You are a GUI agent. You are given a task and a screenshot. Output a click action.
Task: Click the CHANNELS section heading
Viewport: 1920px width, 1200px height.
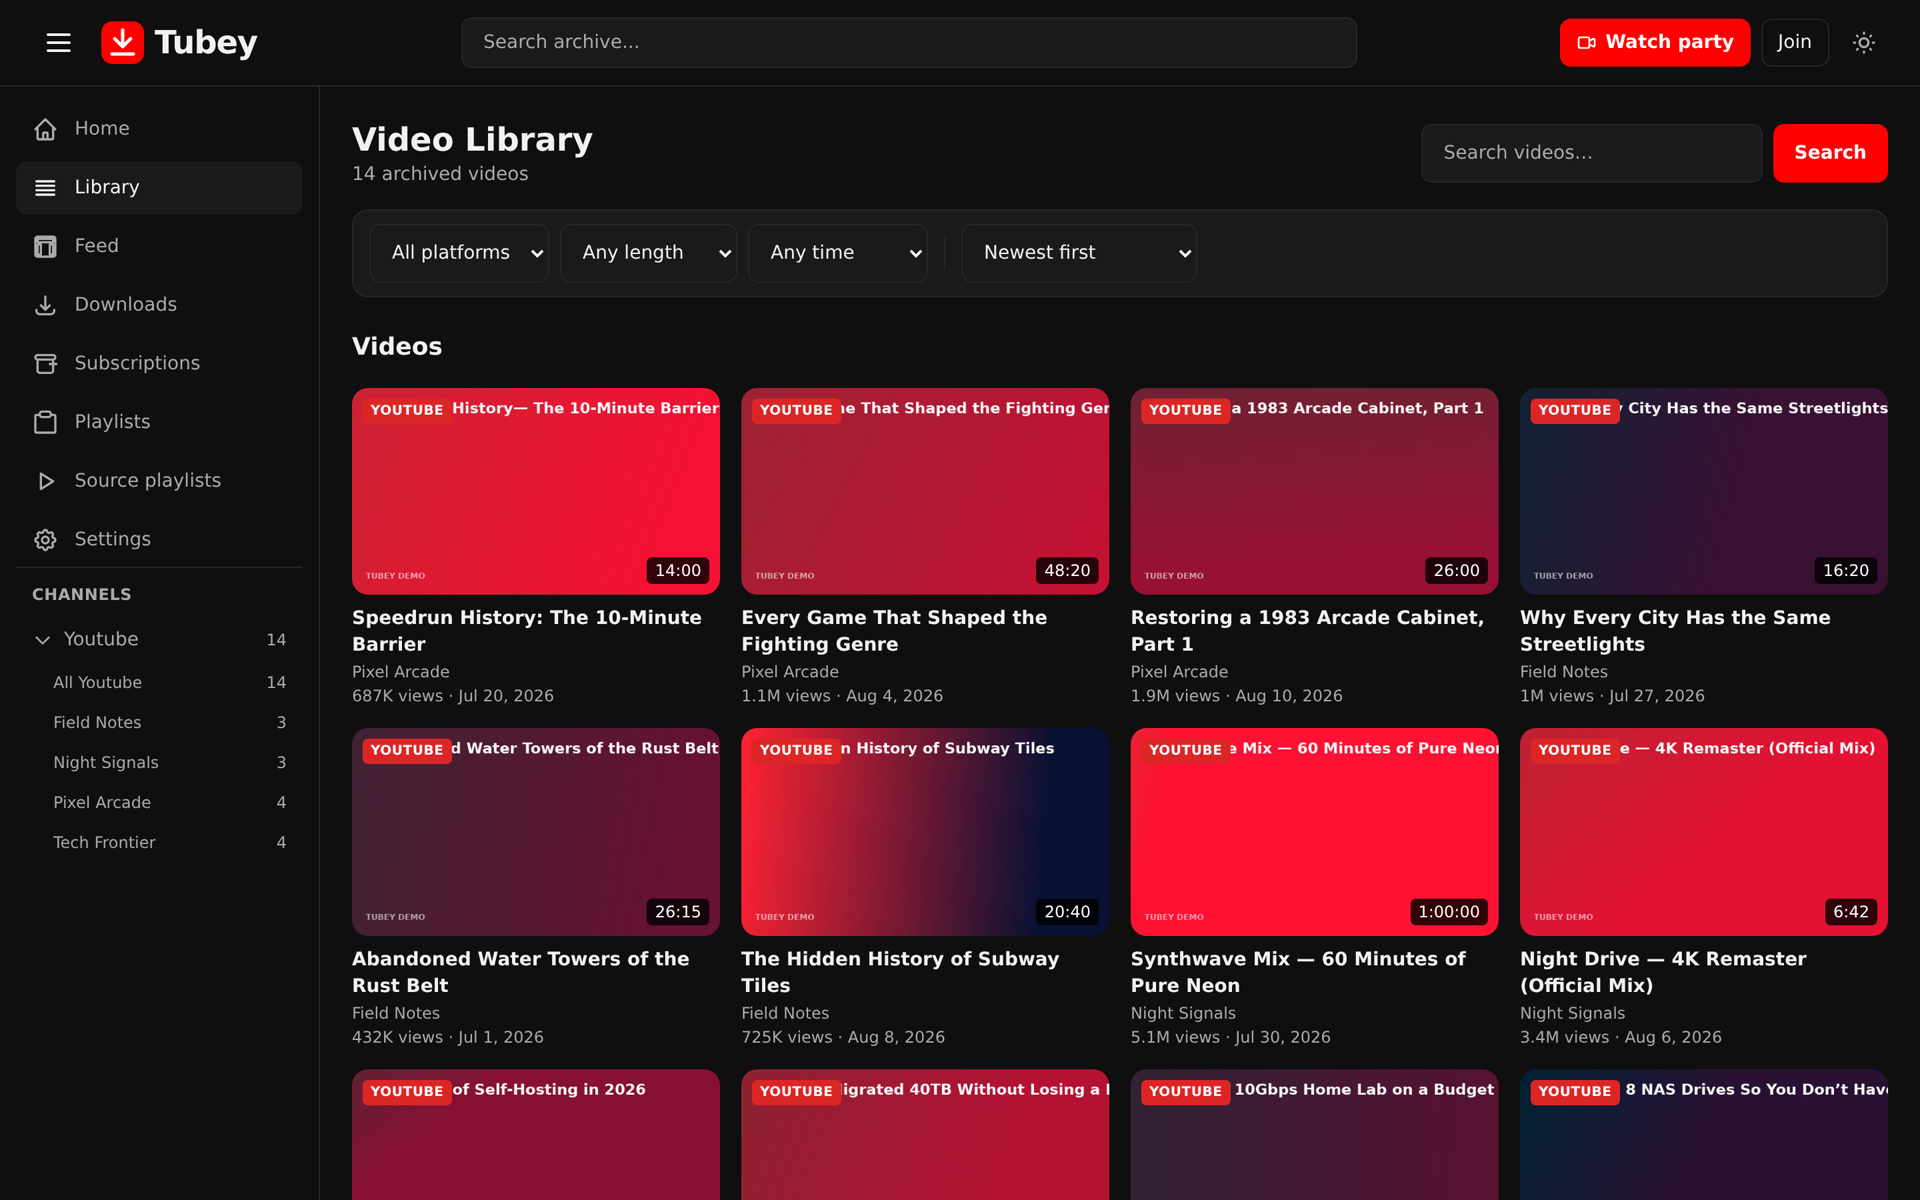click(82, 594)
